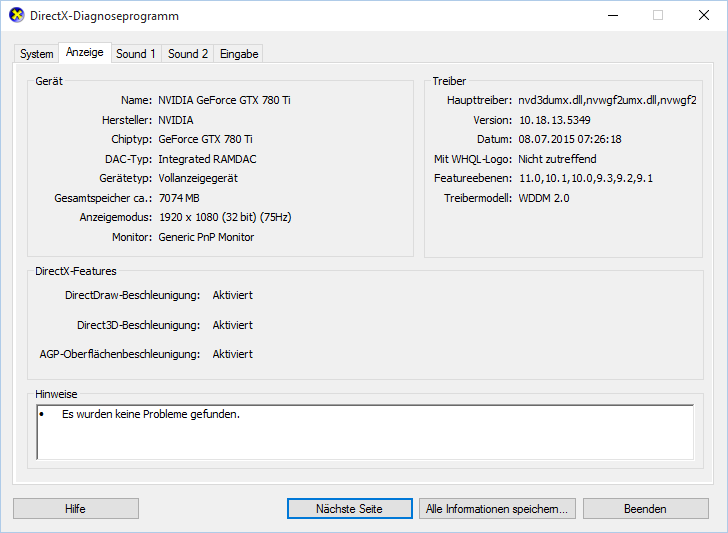This screenshot has width=728, height=533.
Task: Click the WHQL value Nicht zutreffend
Action: (557, 159)
